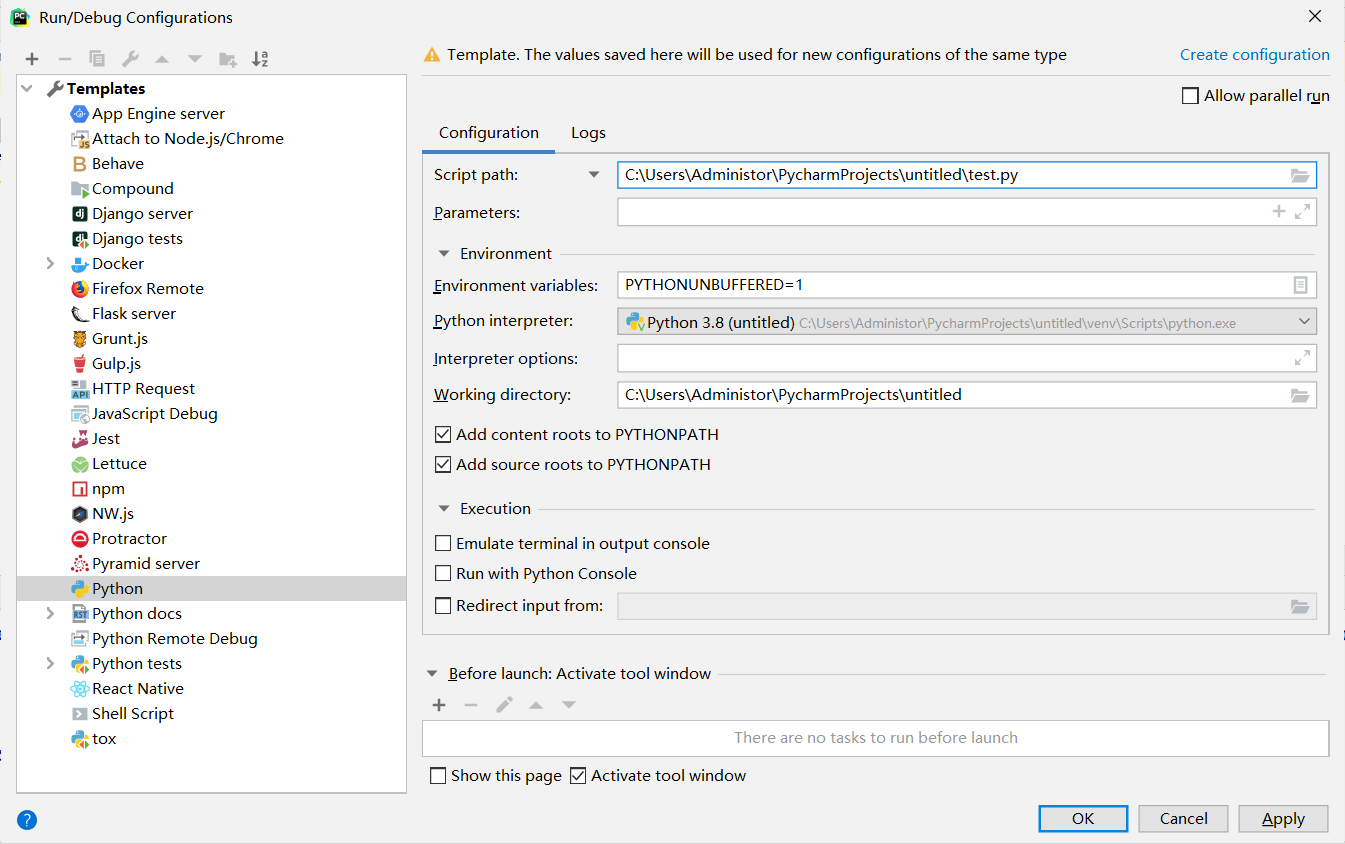This screenshot has height=844, width=1345.
Task: Collapse the Environment section
Action: pyautogui.click(x=444, y=254)
